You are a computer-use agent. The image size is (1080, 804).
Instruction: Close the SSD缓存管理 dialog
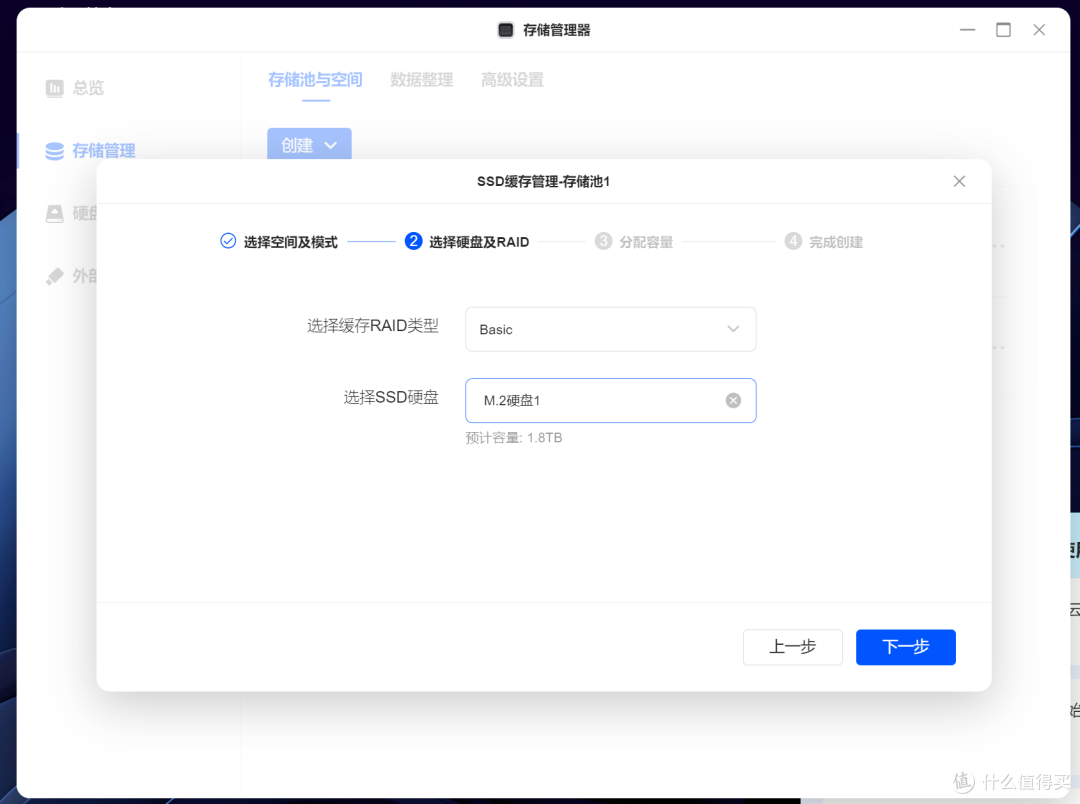click(959, 181)
